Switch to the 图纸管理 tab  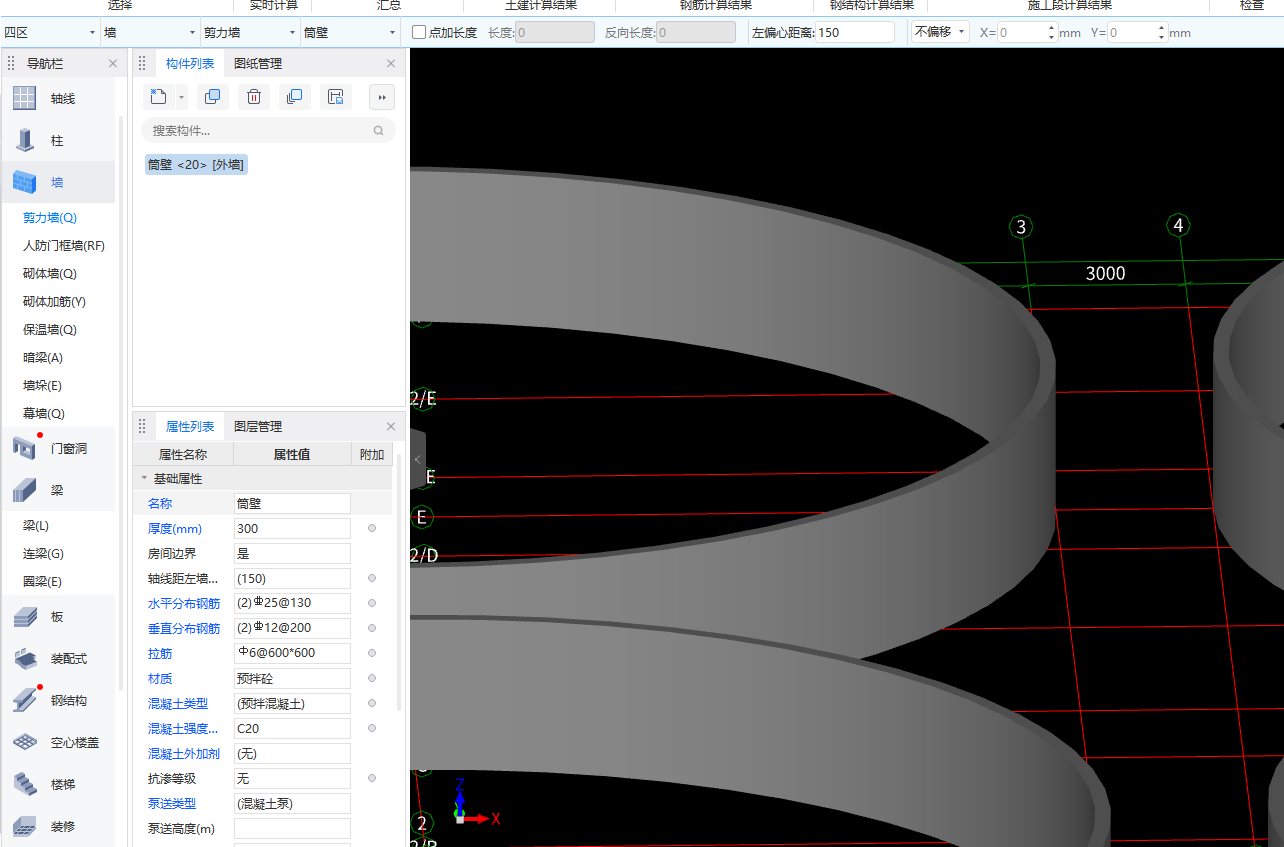pyautogui.click(x=258, y=64)
